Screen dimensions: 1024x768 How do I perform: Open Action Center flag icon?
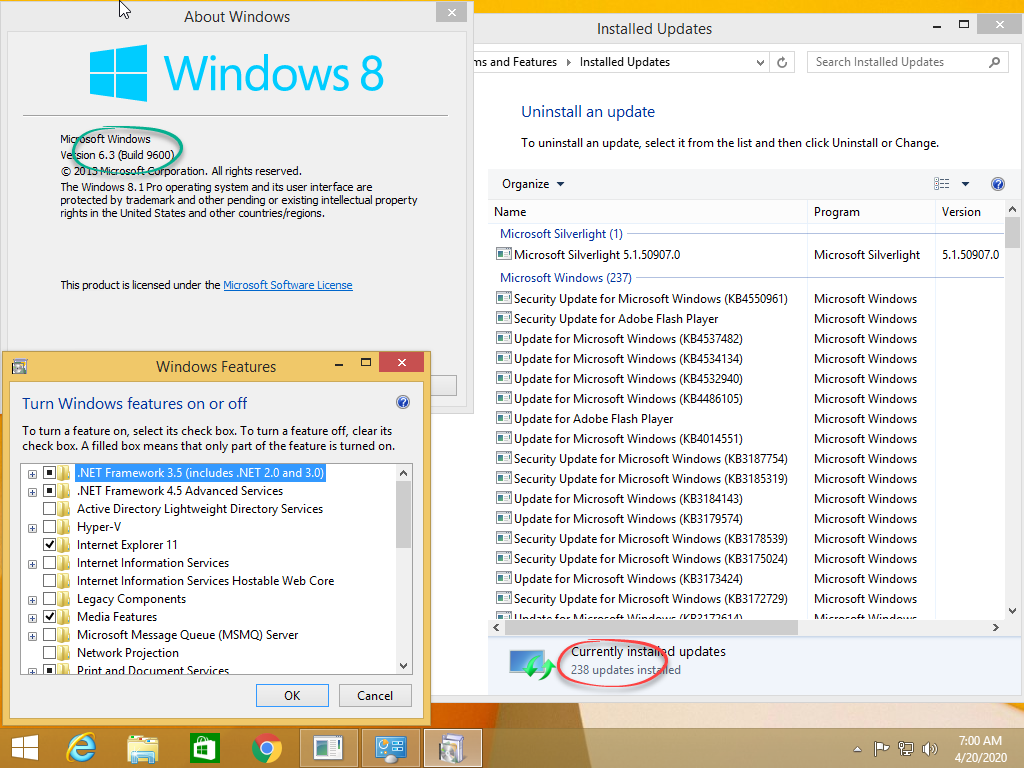pos(882,748)
